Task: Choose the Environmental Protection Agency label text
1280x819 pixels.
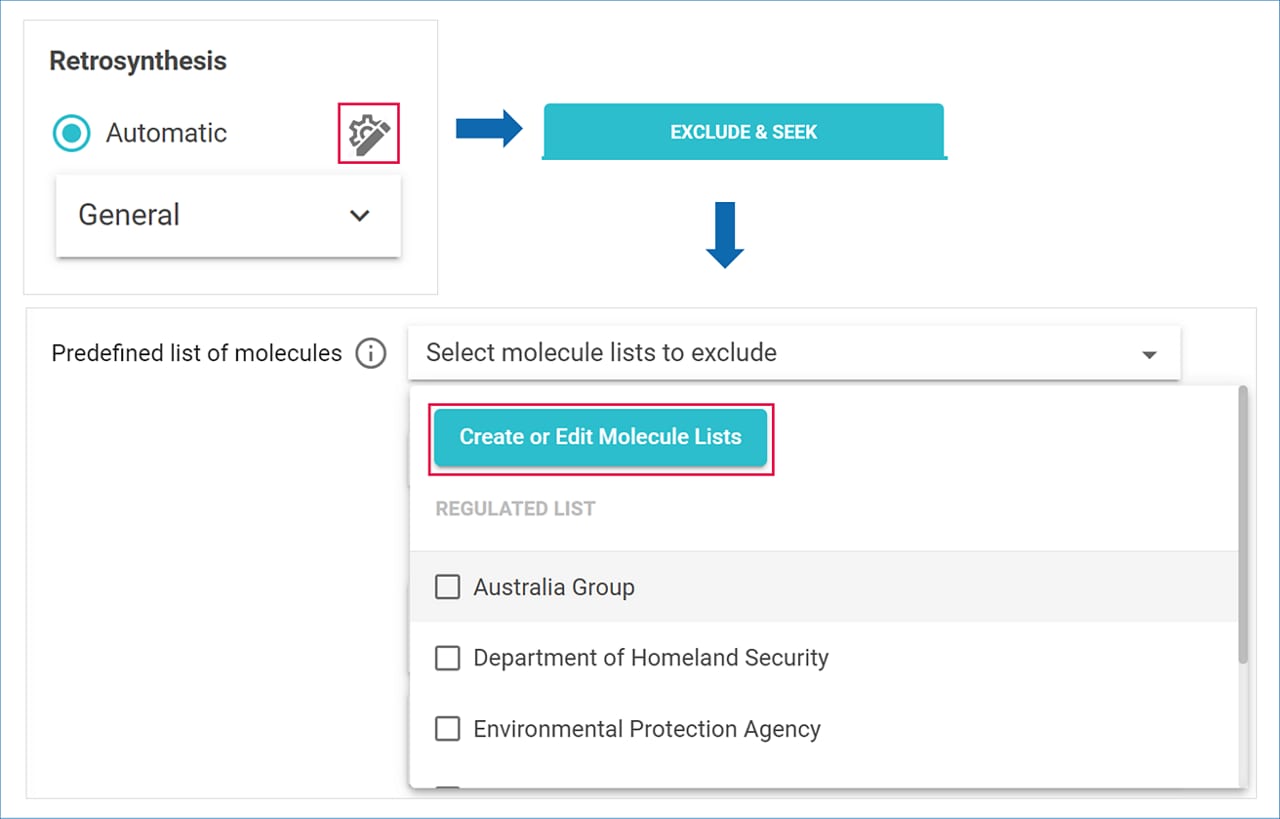Action: pos(646,729)
